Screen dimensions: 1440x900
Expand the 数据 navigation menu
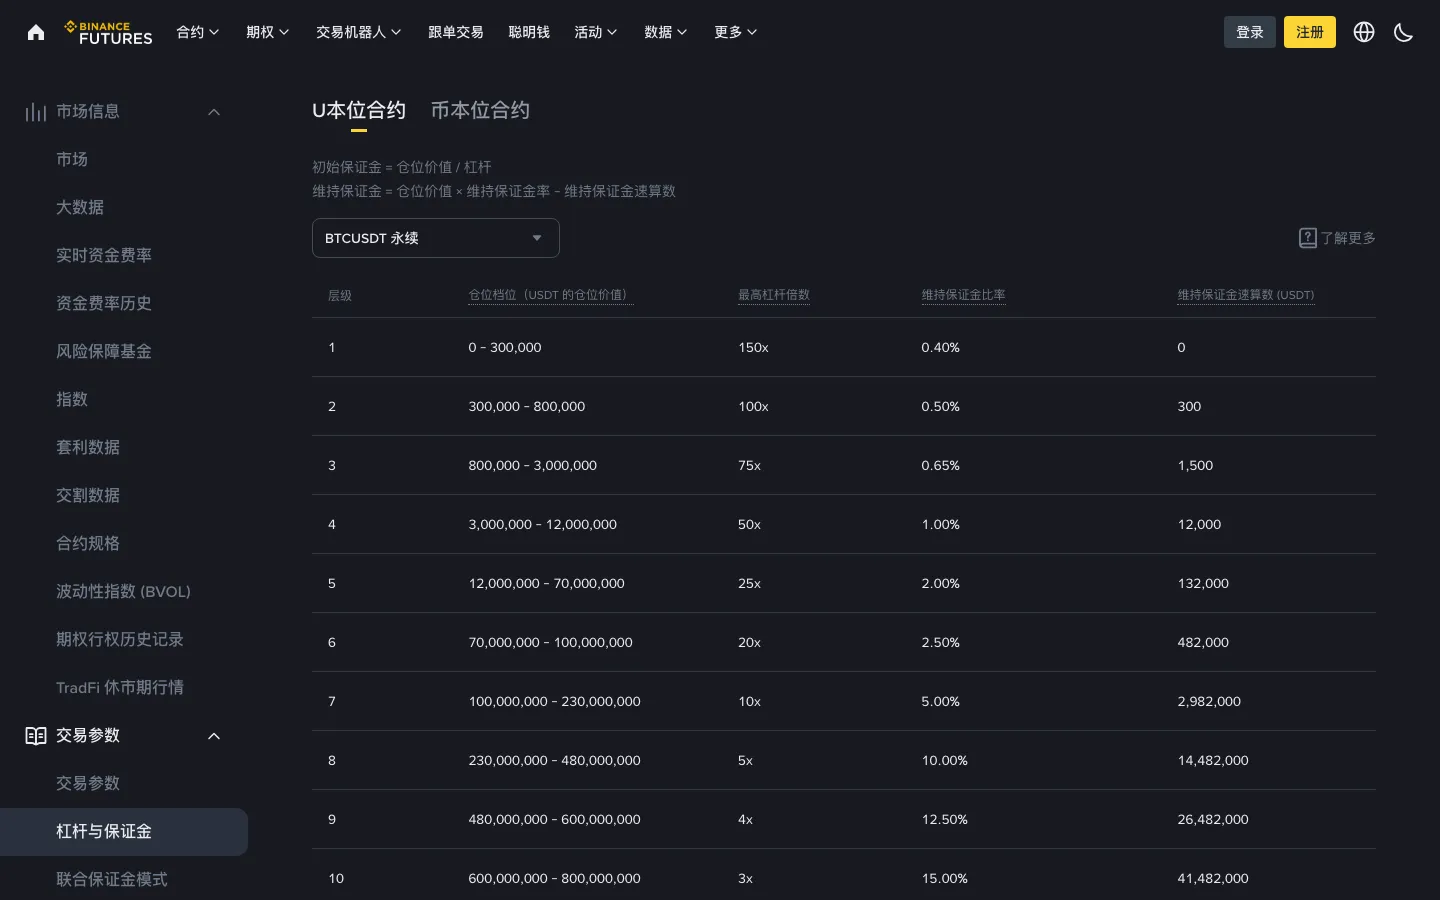(x=666, y=32)
